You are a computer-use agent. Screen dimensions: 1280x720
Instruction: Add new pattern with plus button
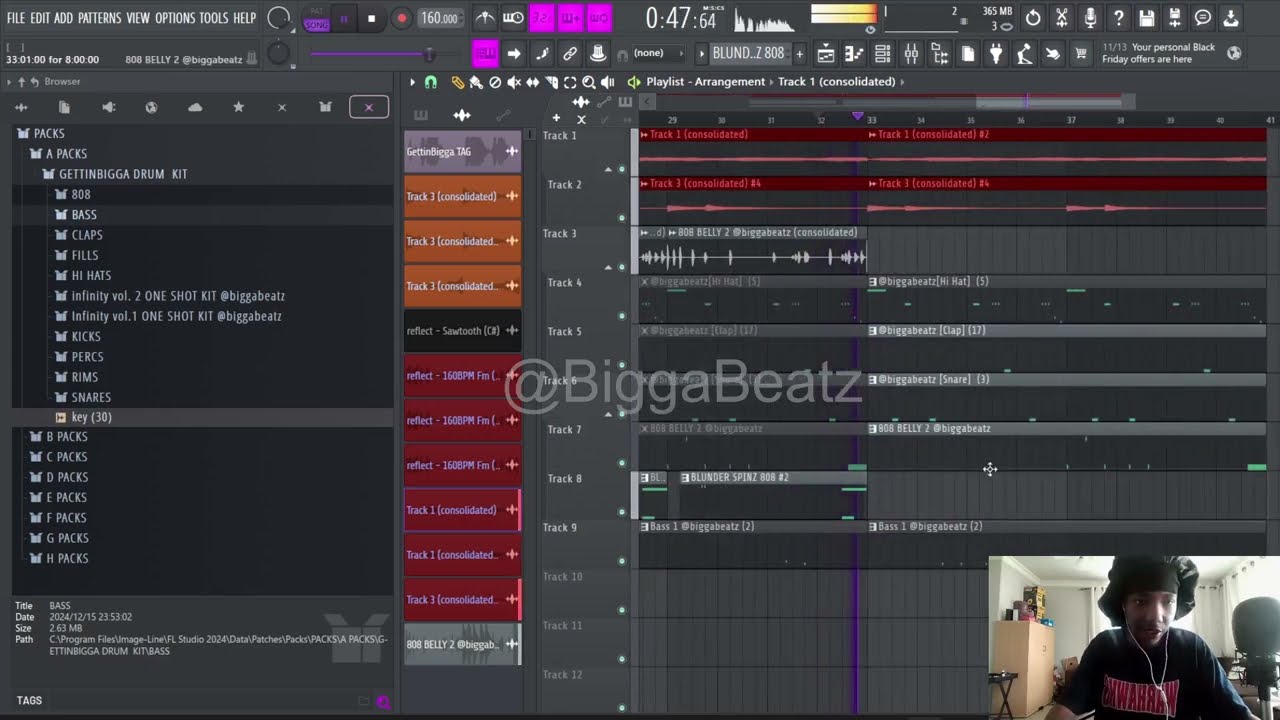coord(799,54)
